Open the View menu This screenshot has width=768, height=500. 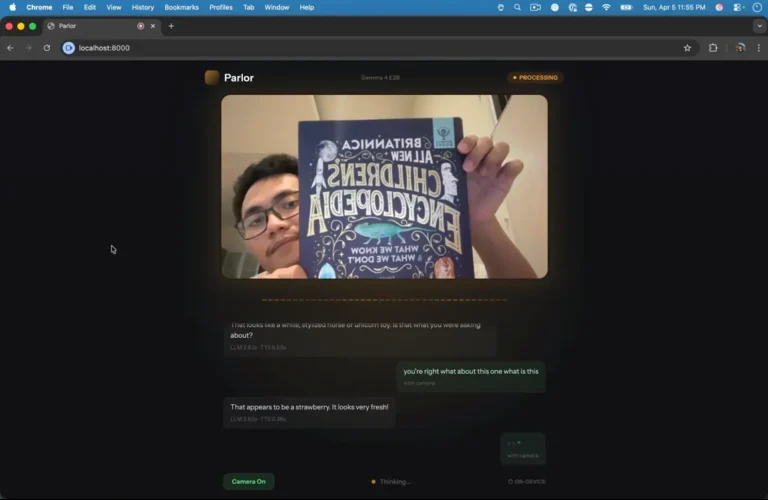click(x=114, y=7)
